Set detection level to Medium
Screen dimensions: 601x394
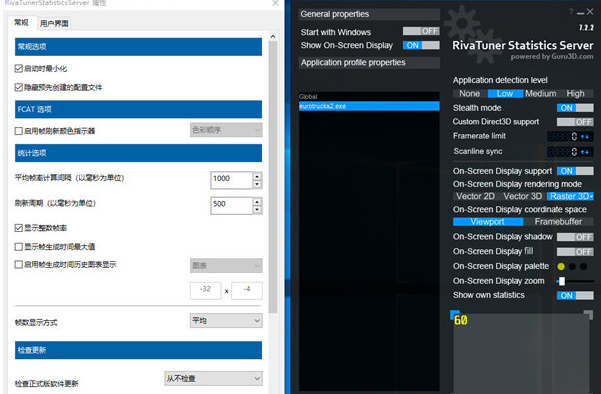[x=540, y=94]
